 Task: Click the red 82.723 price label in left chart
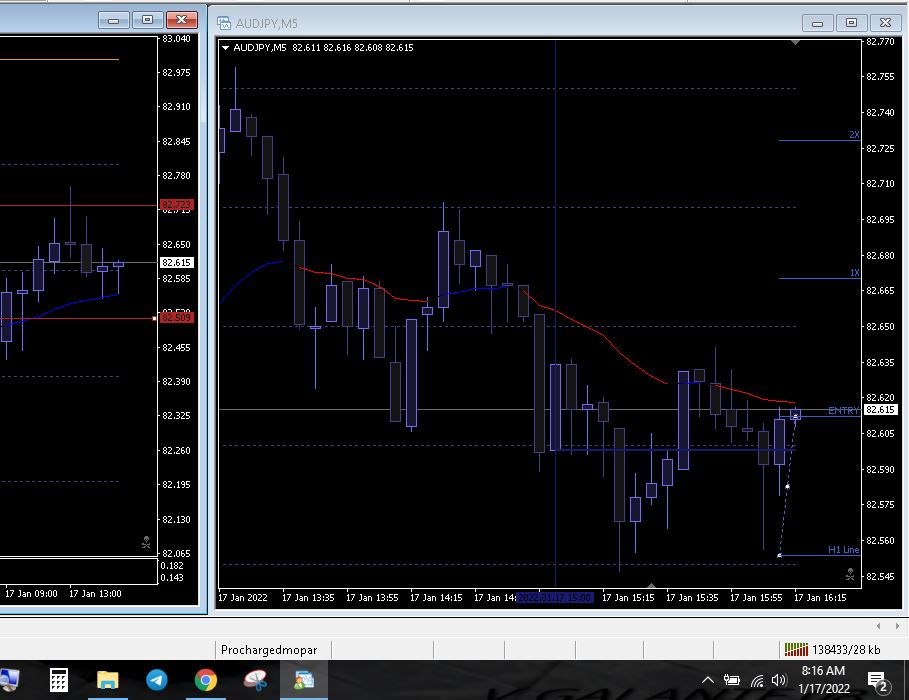[x=176, y=205]
